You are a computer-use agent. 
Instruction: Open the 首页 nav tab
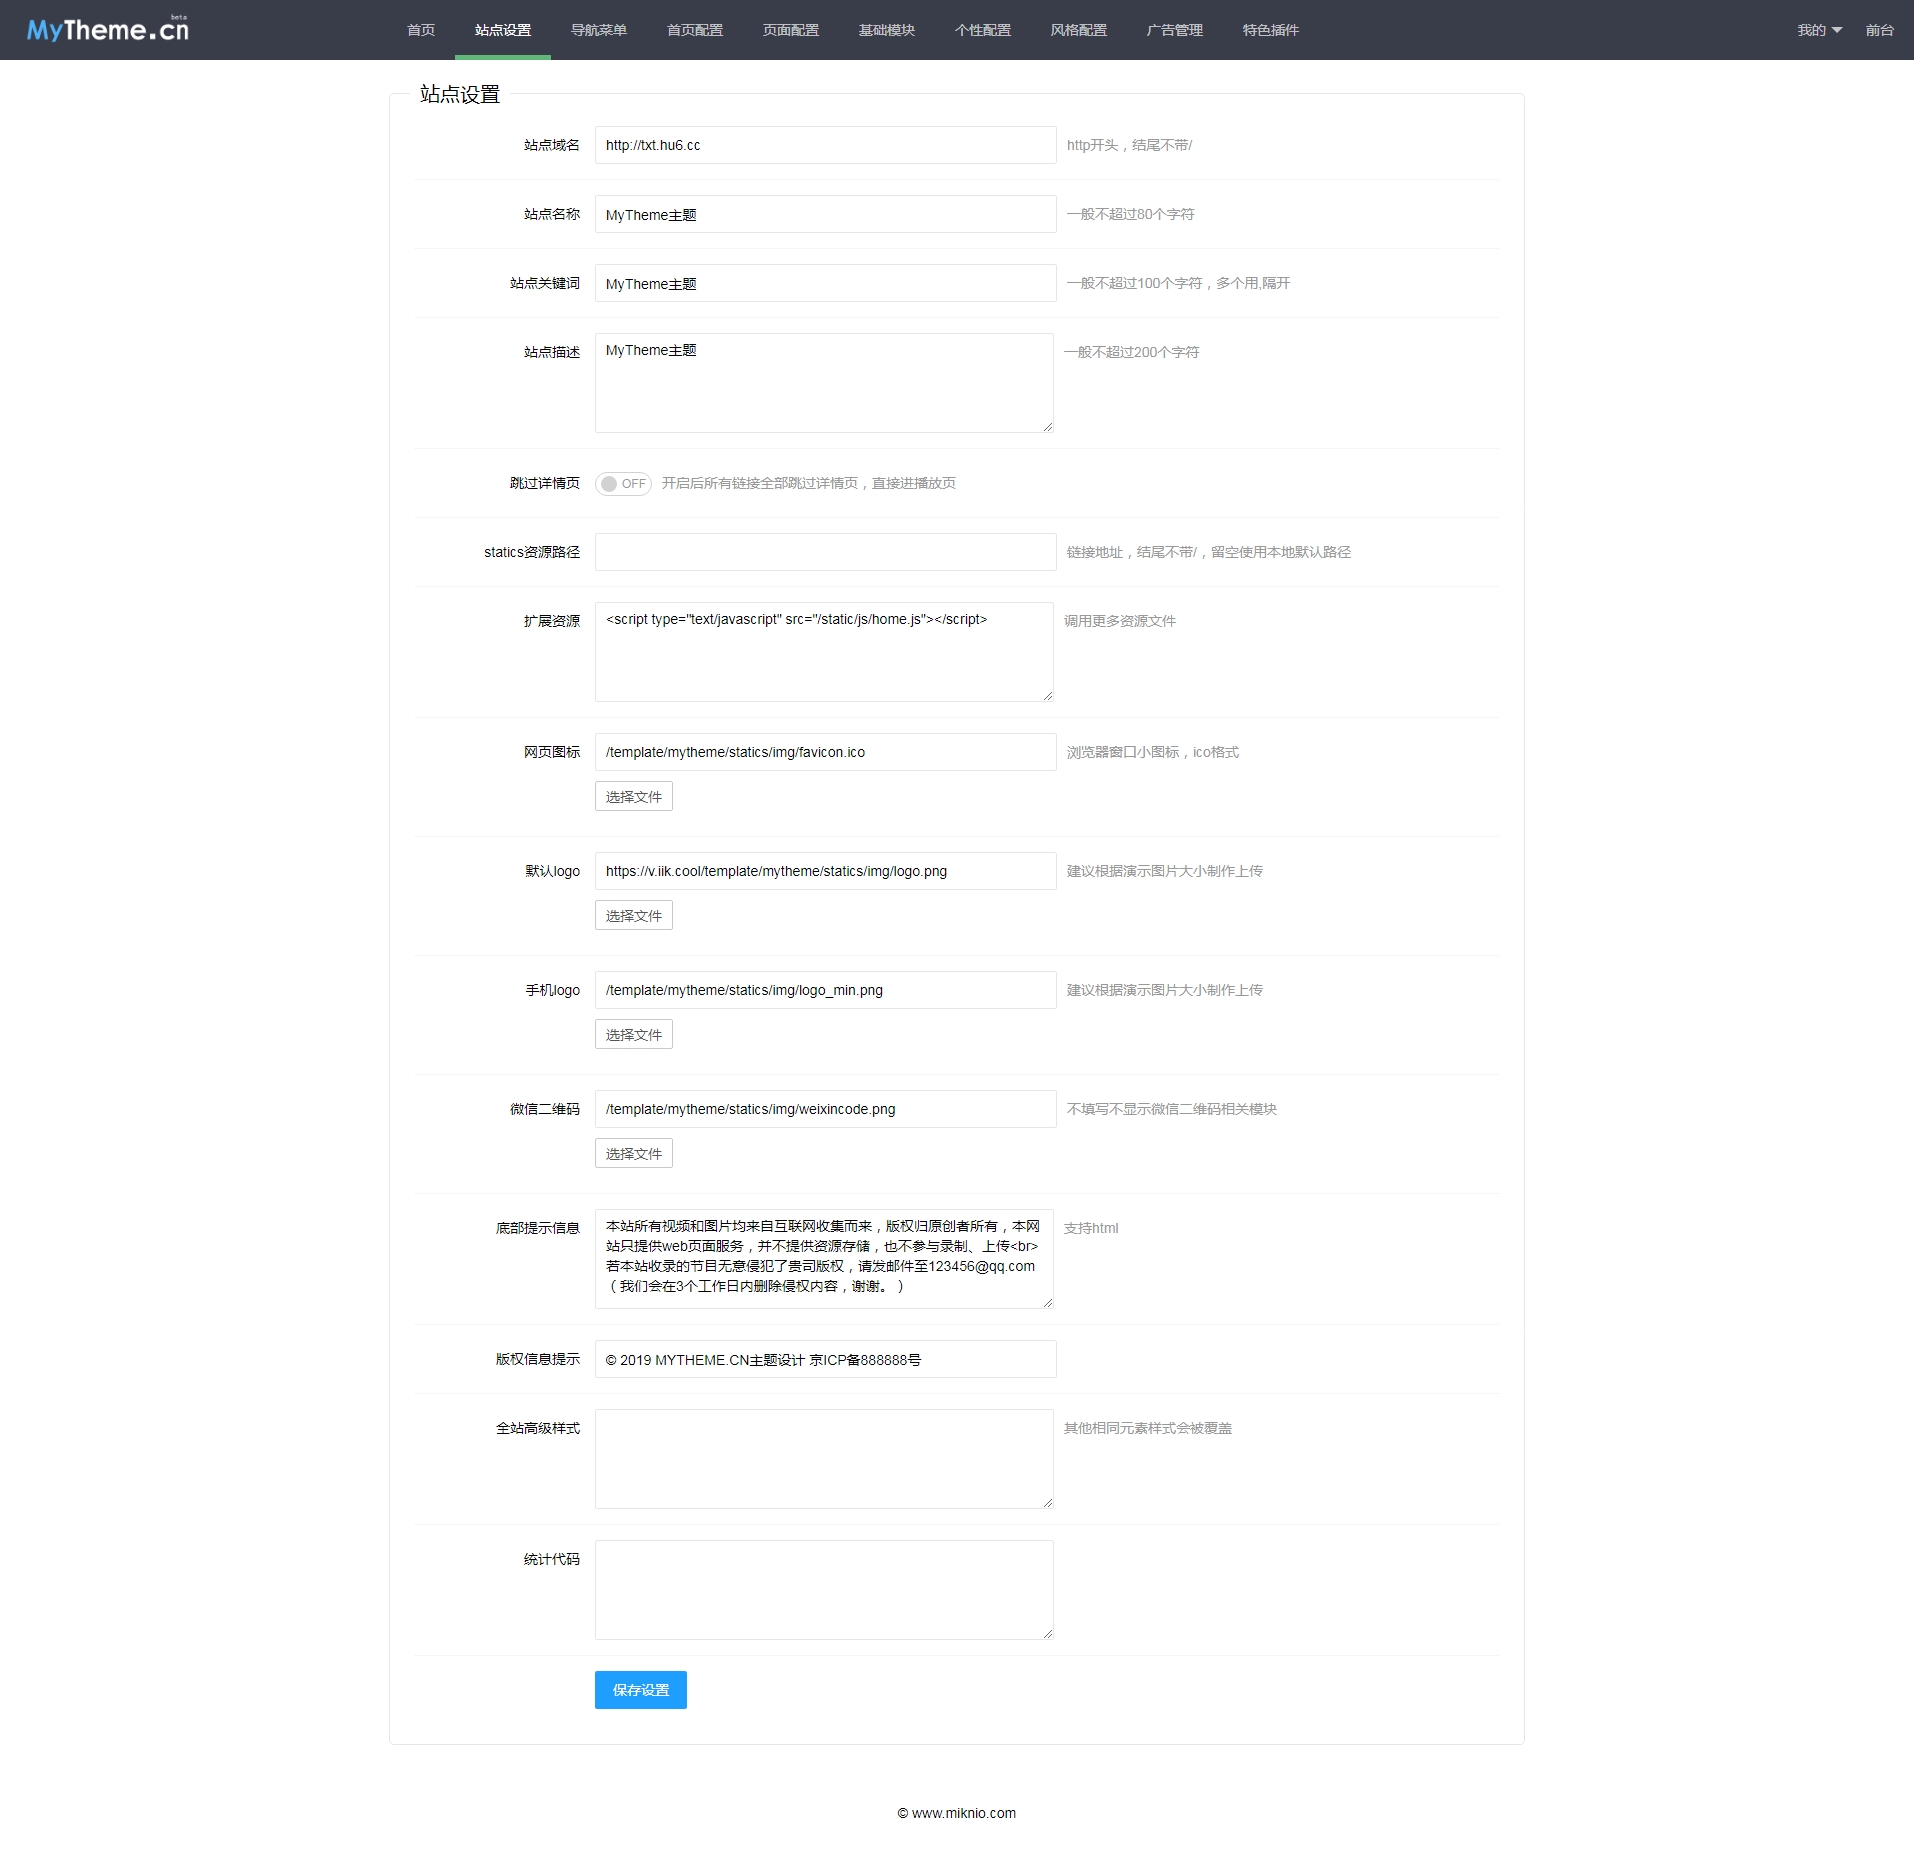tap(421, 30)
